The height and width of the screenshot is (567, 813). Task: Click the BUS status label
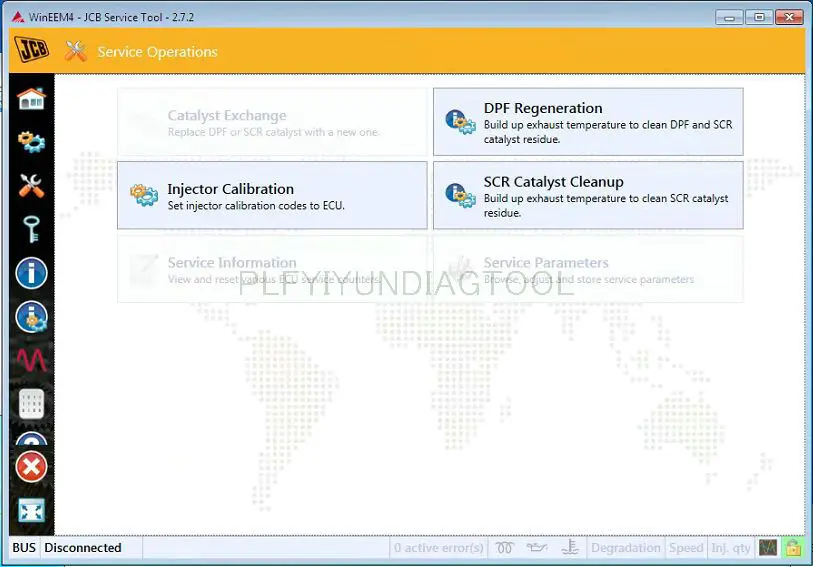click(24, 548)
